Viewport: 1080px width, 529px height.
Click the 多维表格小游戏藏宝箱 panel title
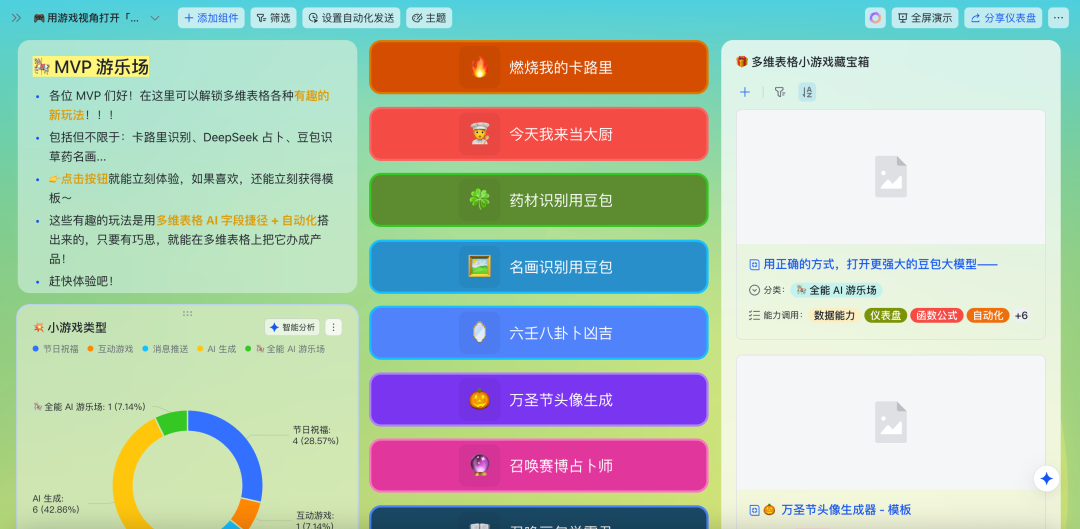(x=810, y=61)
